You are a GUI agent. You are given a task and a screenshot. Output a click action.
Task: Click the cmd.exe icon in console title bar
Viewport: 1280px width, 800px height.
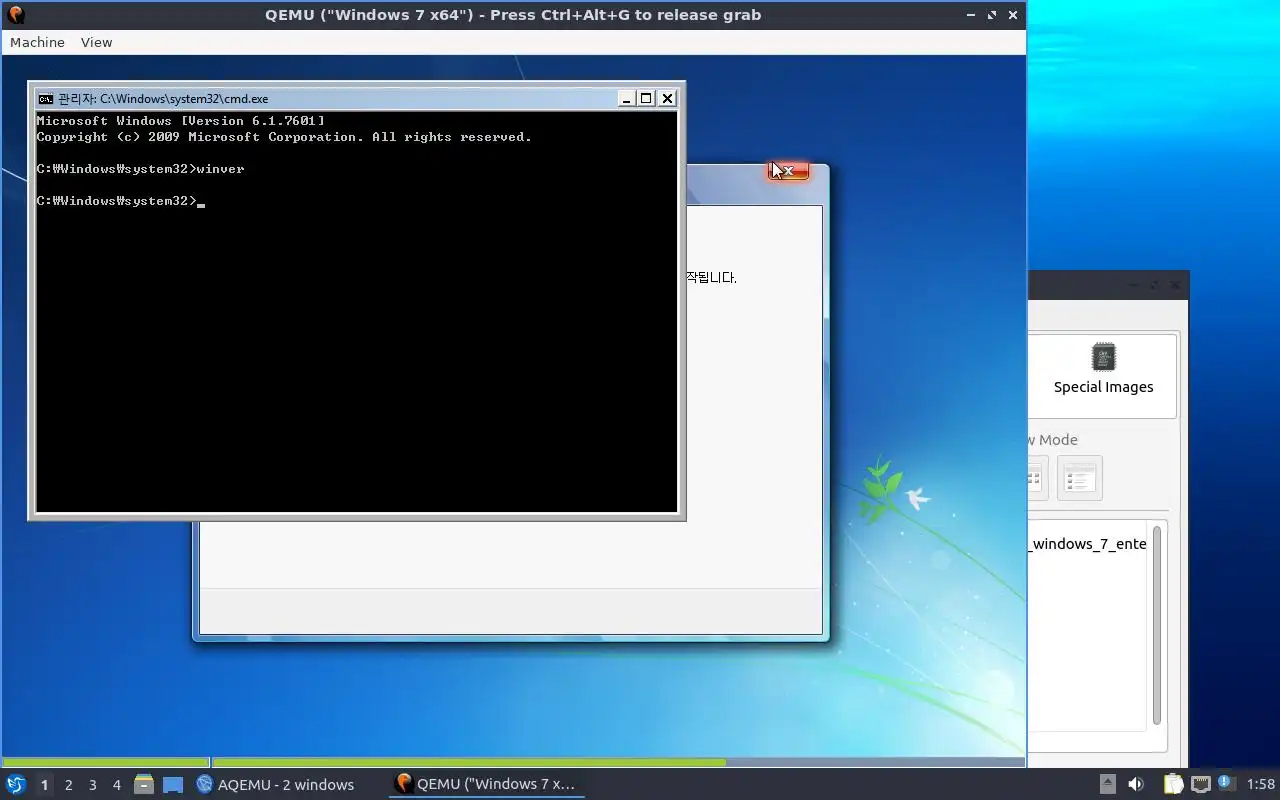(45, 98)
